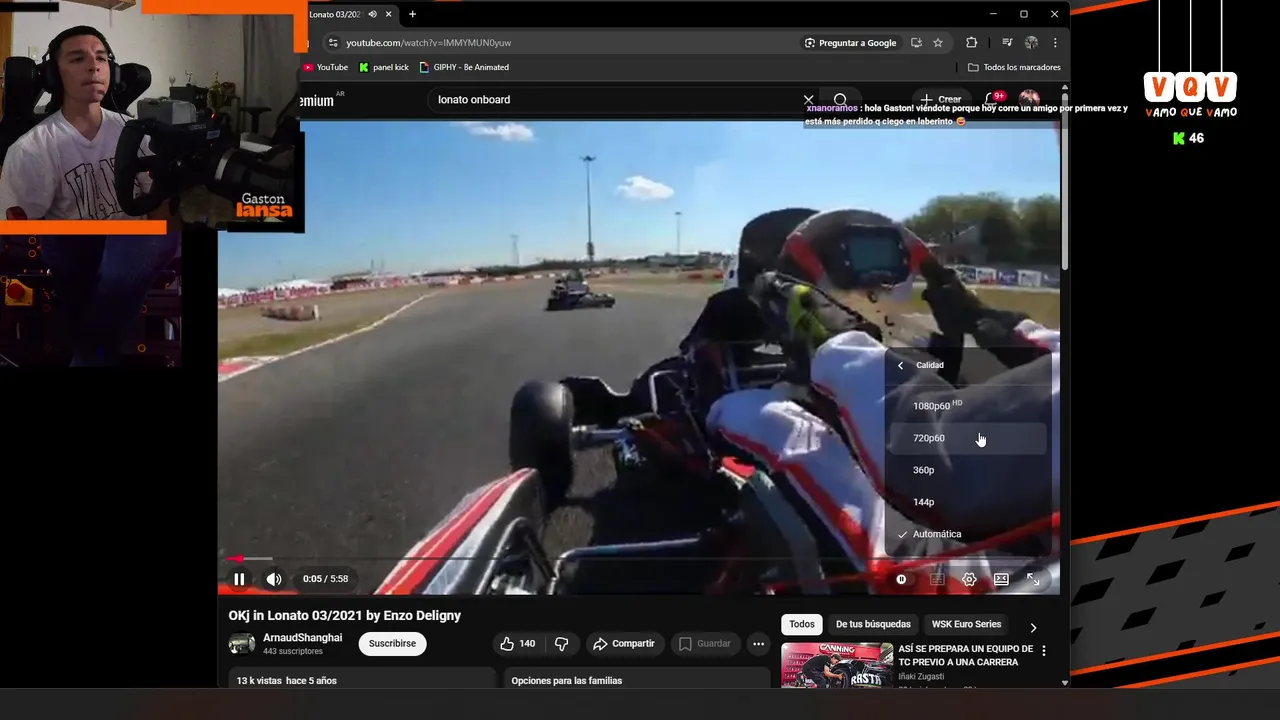Click the youtube.com address bar URL

pyautogui.click(x=429, y=43)
